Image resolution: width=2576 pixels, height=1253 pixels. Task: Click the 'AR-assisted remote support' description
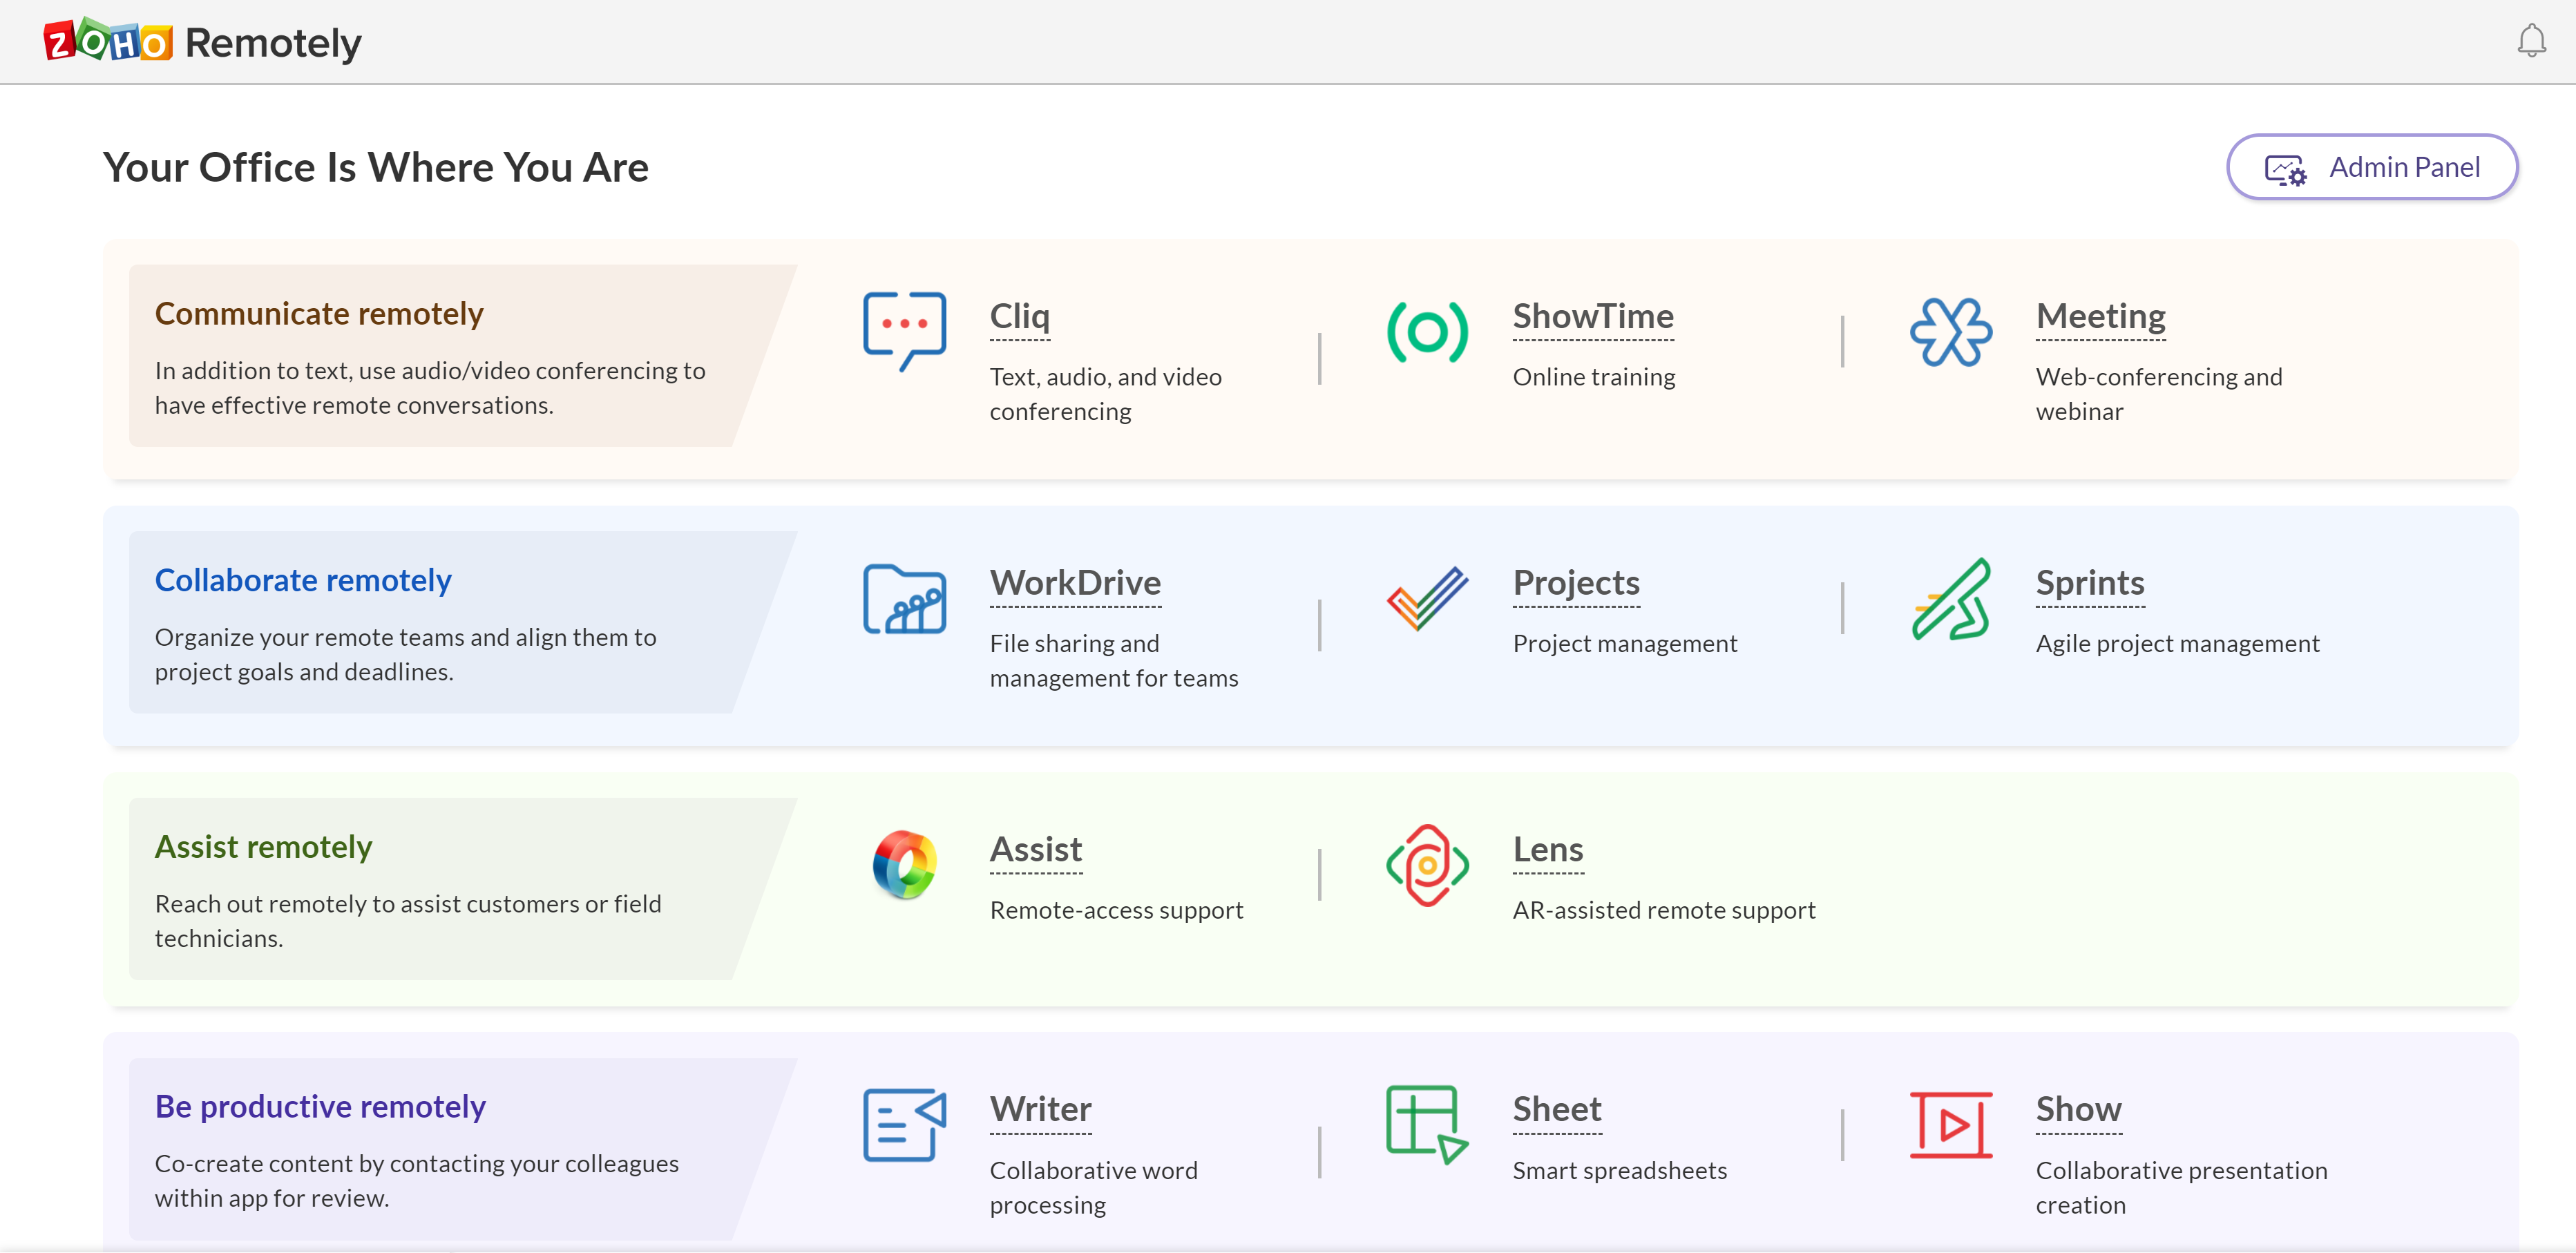click(x=1663, y=911)
